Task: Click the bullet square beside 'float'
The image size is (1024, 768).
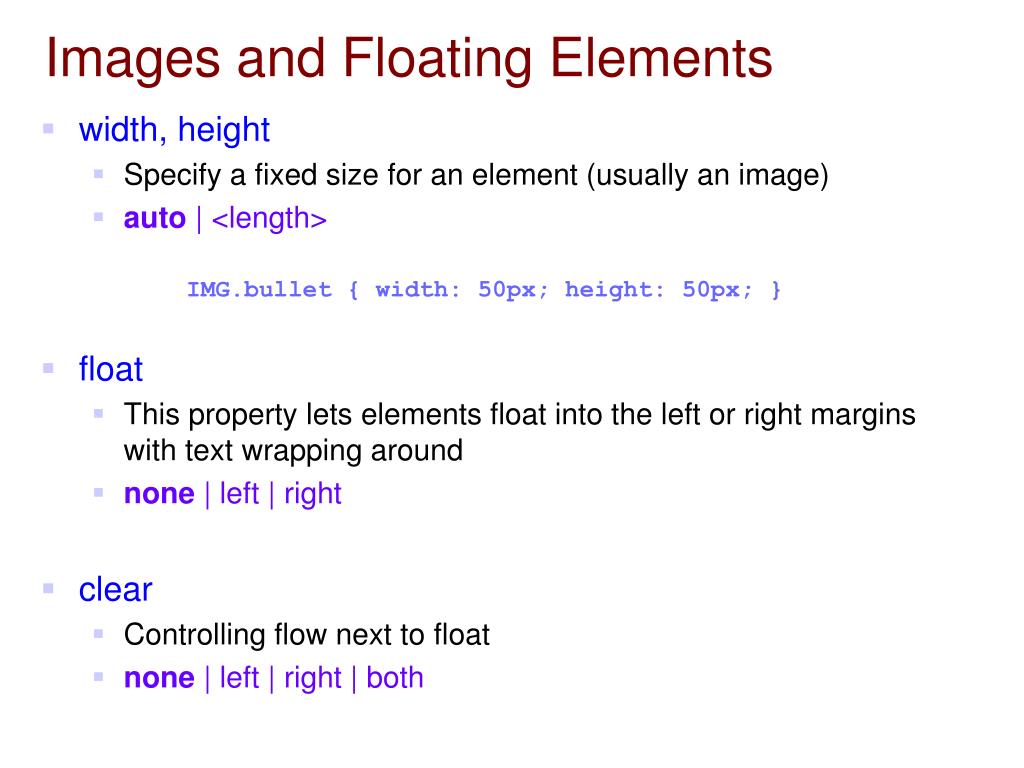Action: click(x=48, y=368)
